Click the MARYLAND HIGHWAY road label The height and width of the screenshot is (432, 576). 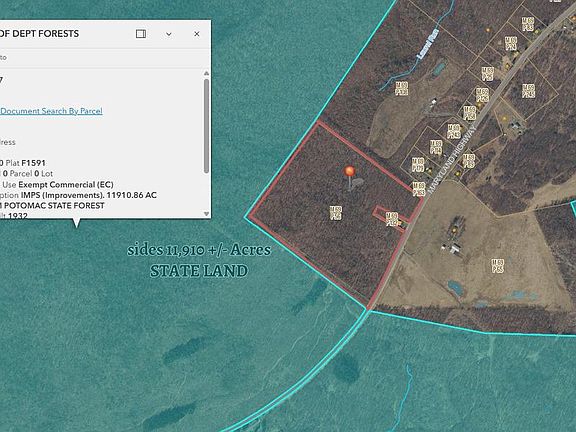pyautogui.click(x=453, y=158)
